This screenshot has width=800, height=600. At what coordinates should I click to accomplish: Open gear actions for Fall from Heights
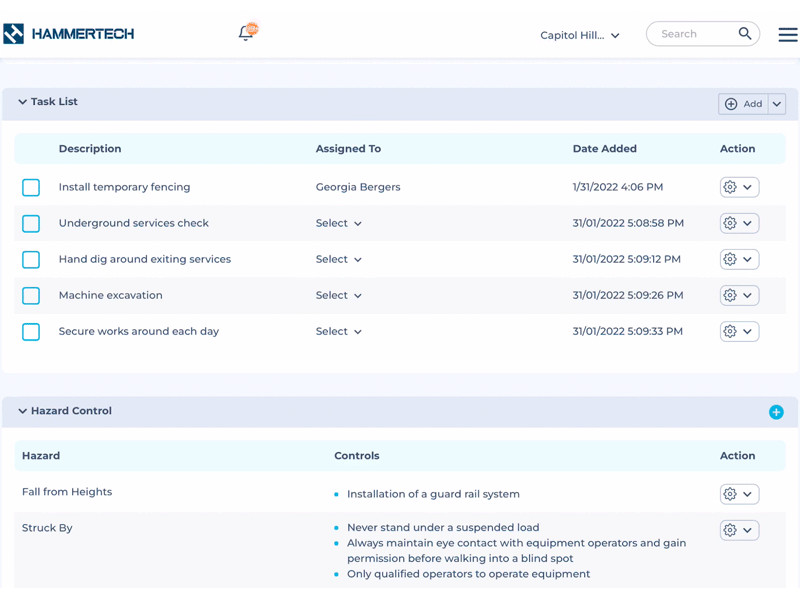(x=739, y=494)
